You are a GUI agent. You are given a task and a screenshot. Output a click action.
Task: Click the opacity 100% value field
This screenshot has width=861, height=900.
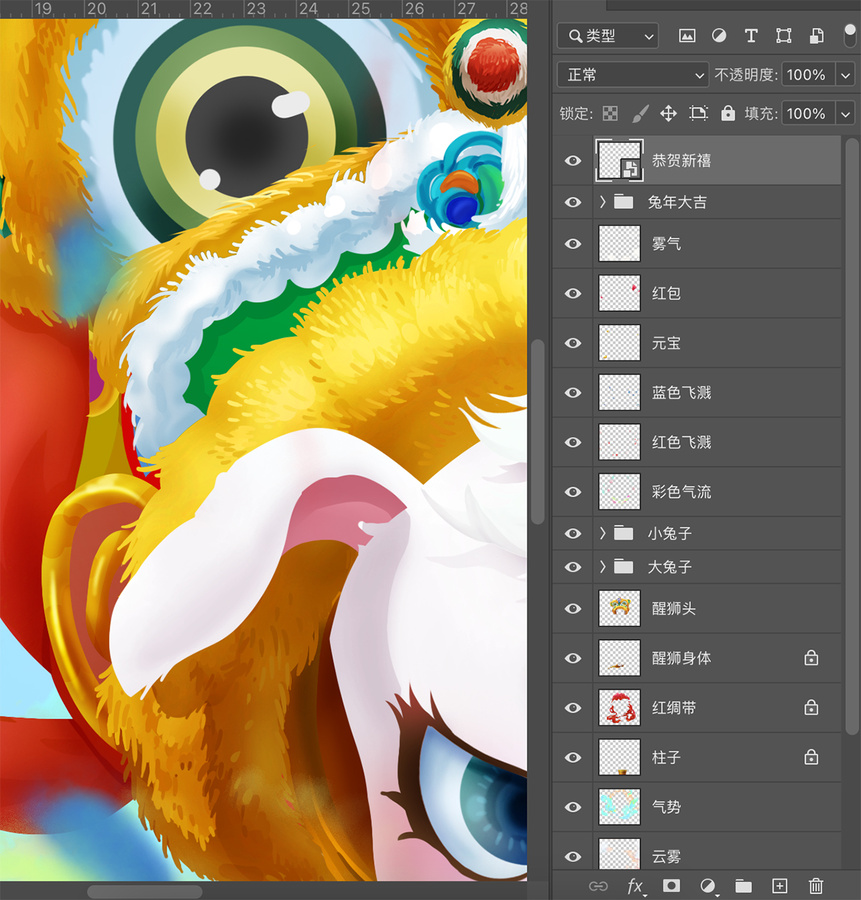click(808, 75)
